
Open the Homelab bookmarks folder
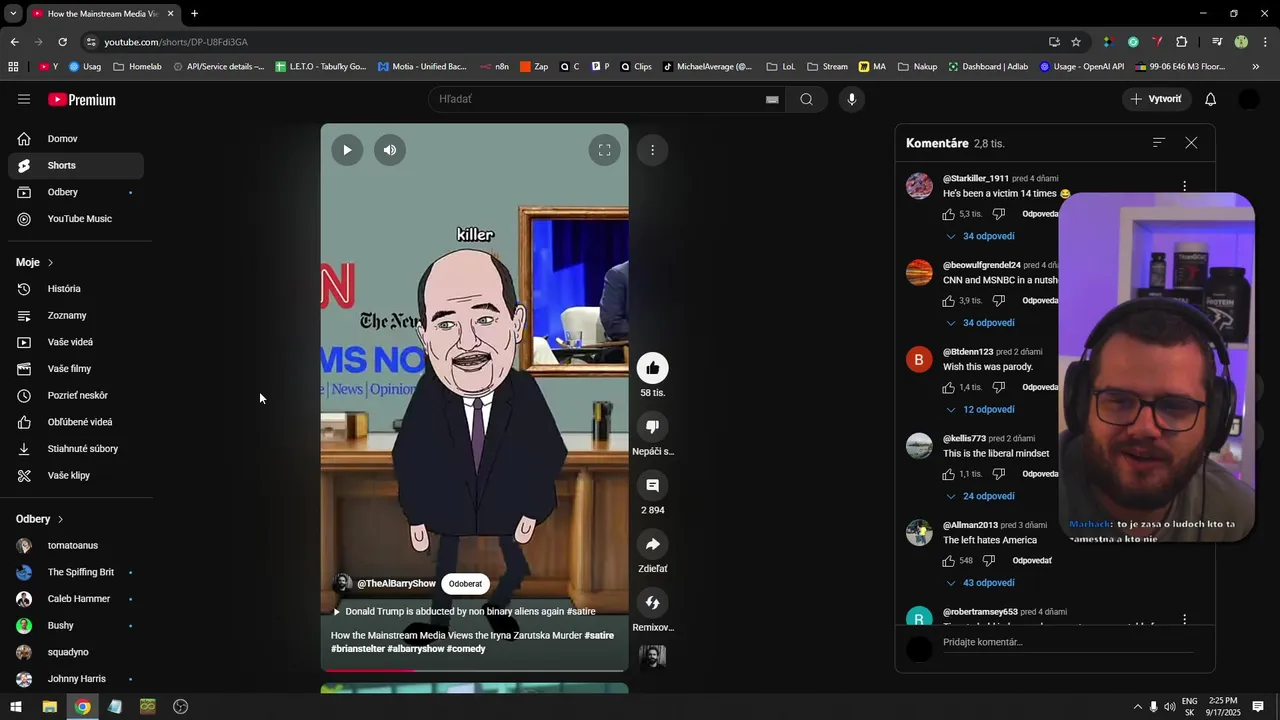[138, 67]
